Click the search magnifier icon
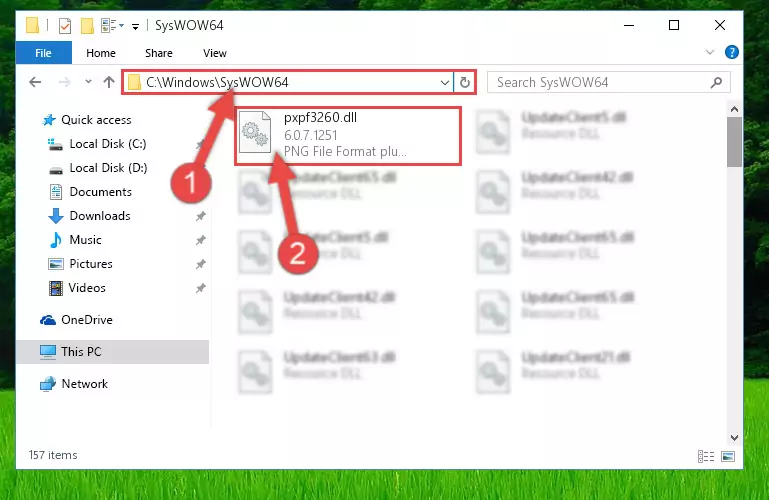769x500 pixels. (x=717, y=82)
